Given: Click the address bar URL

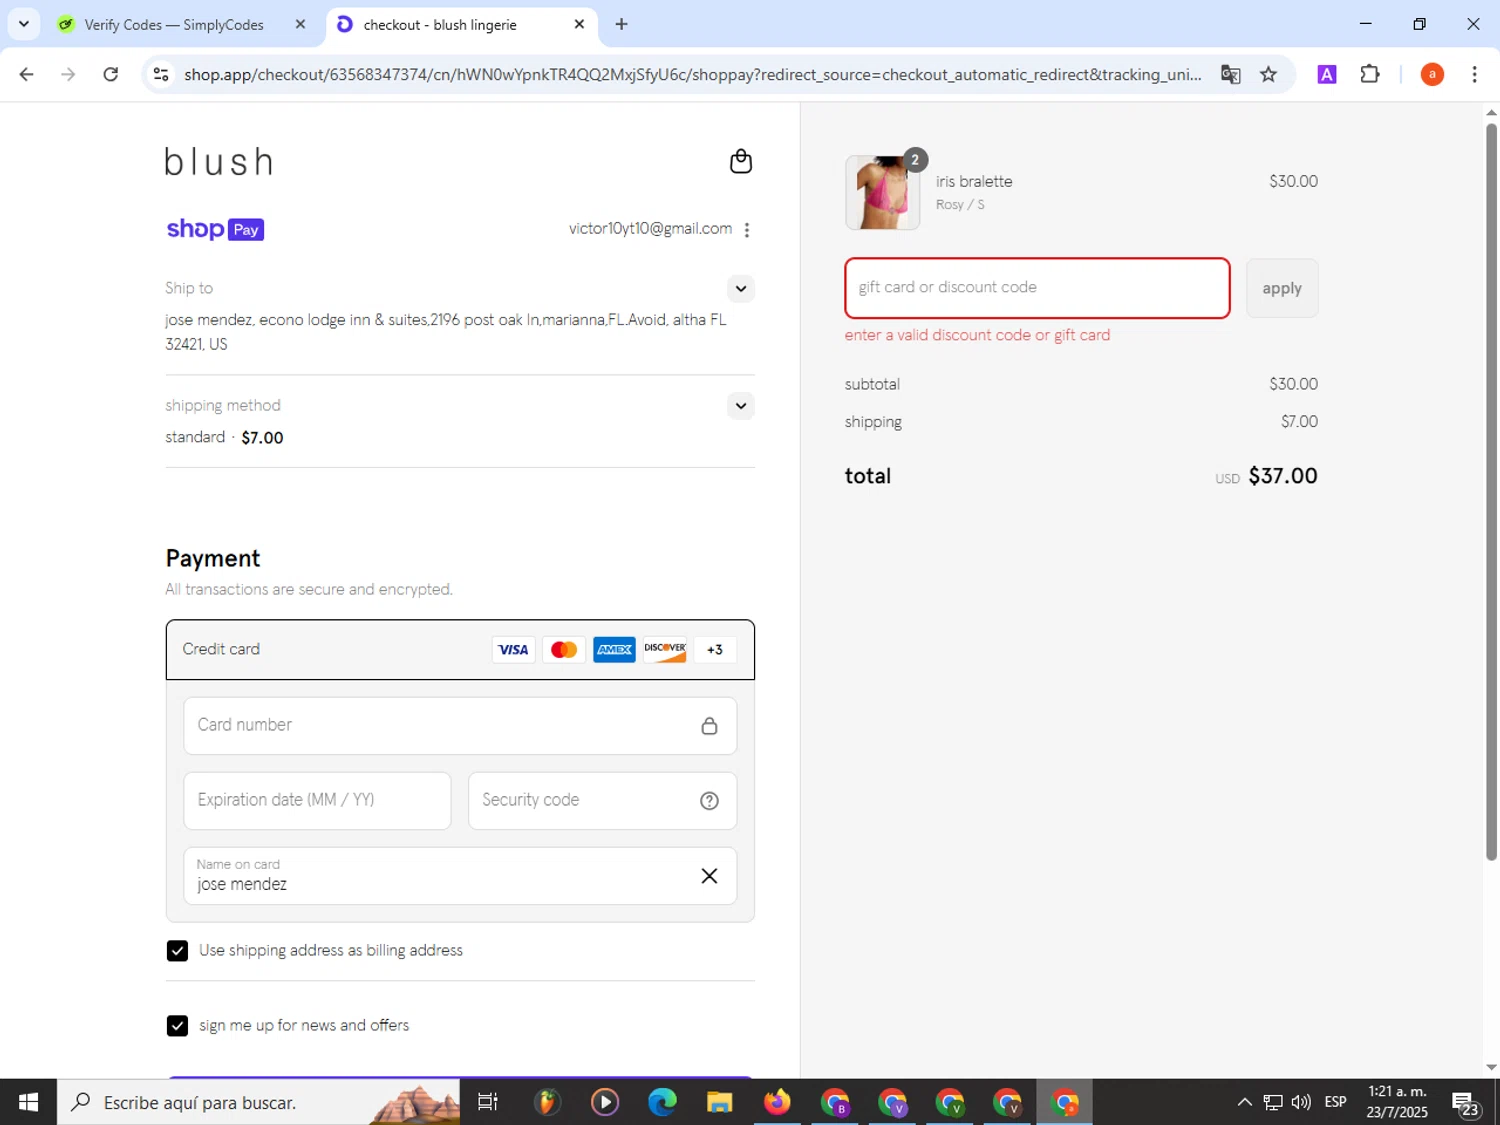Looking at the screenshot, I should tap(692, 75).
